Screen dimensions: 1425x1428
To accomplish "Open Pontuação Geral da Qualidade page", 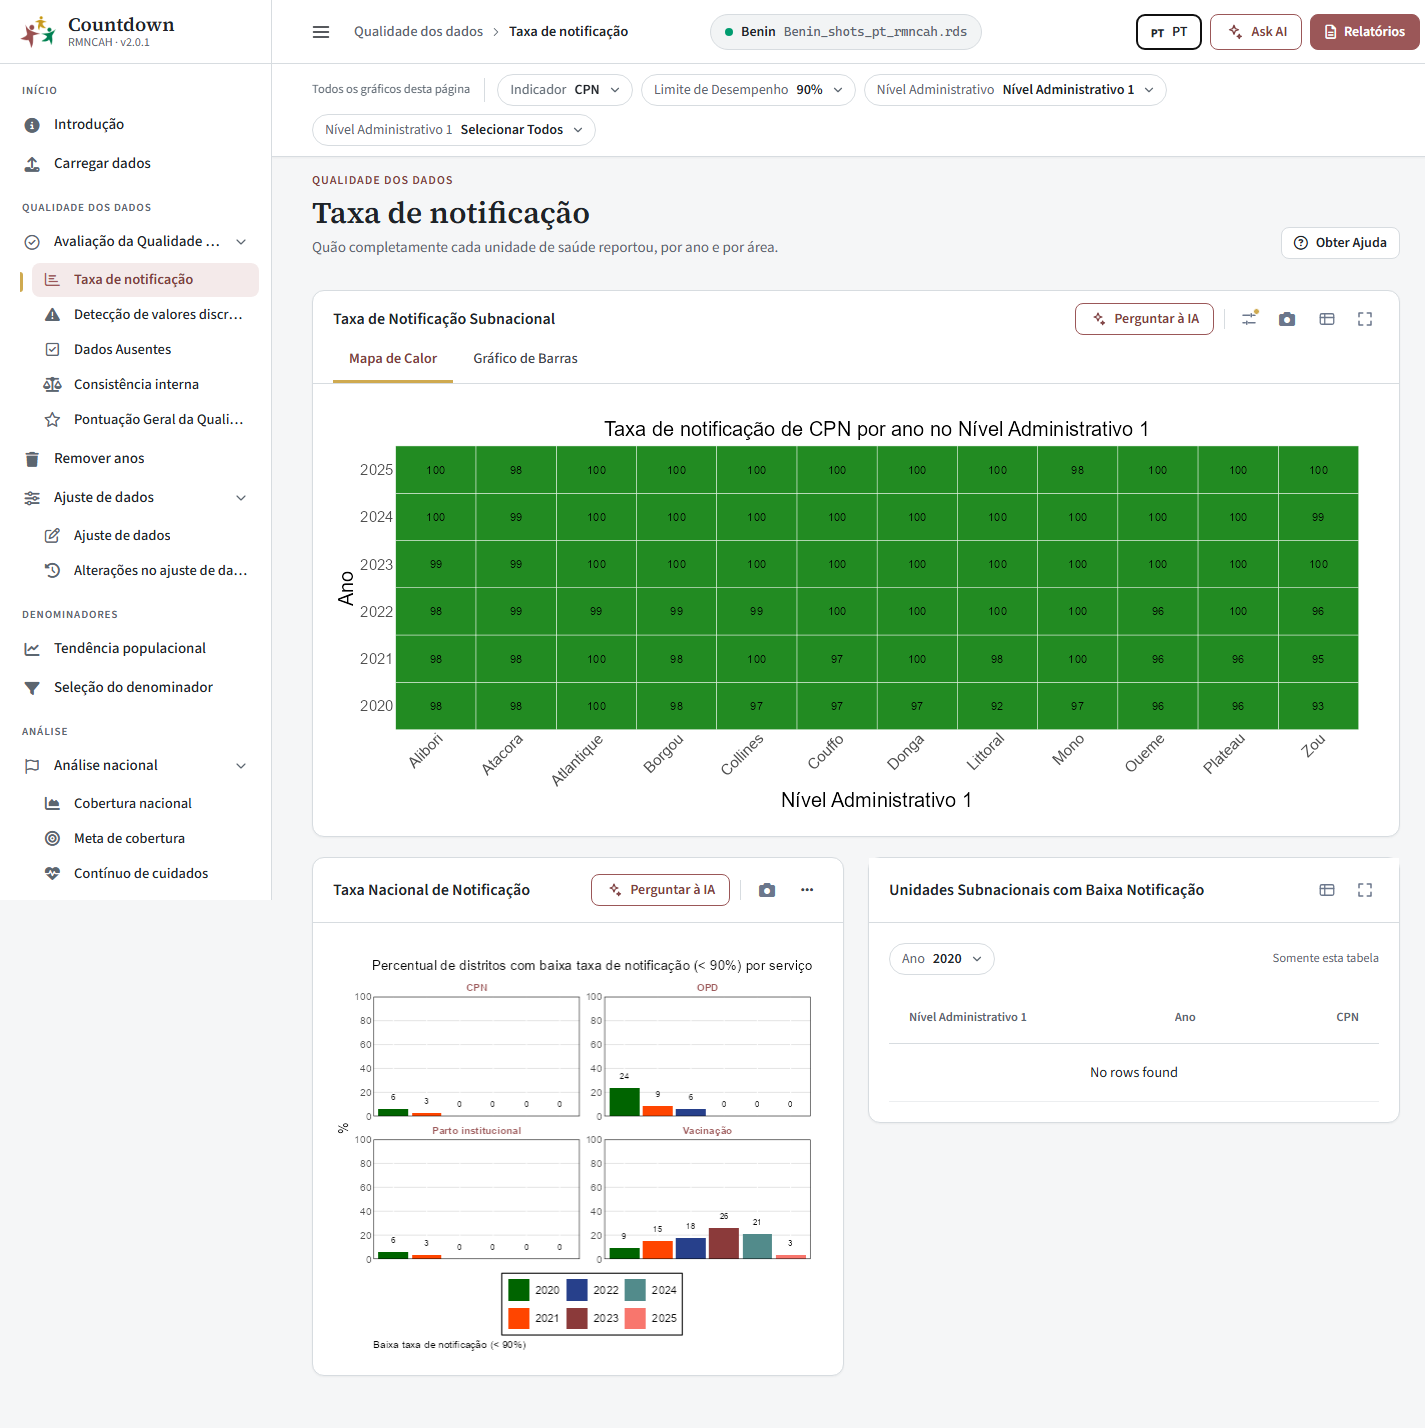I will point(145,419).
